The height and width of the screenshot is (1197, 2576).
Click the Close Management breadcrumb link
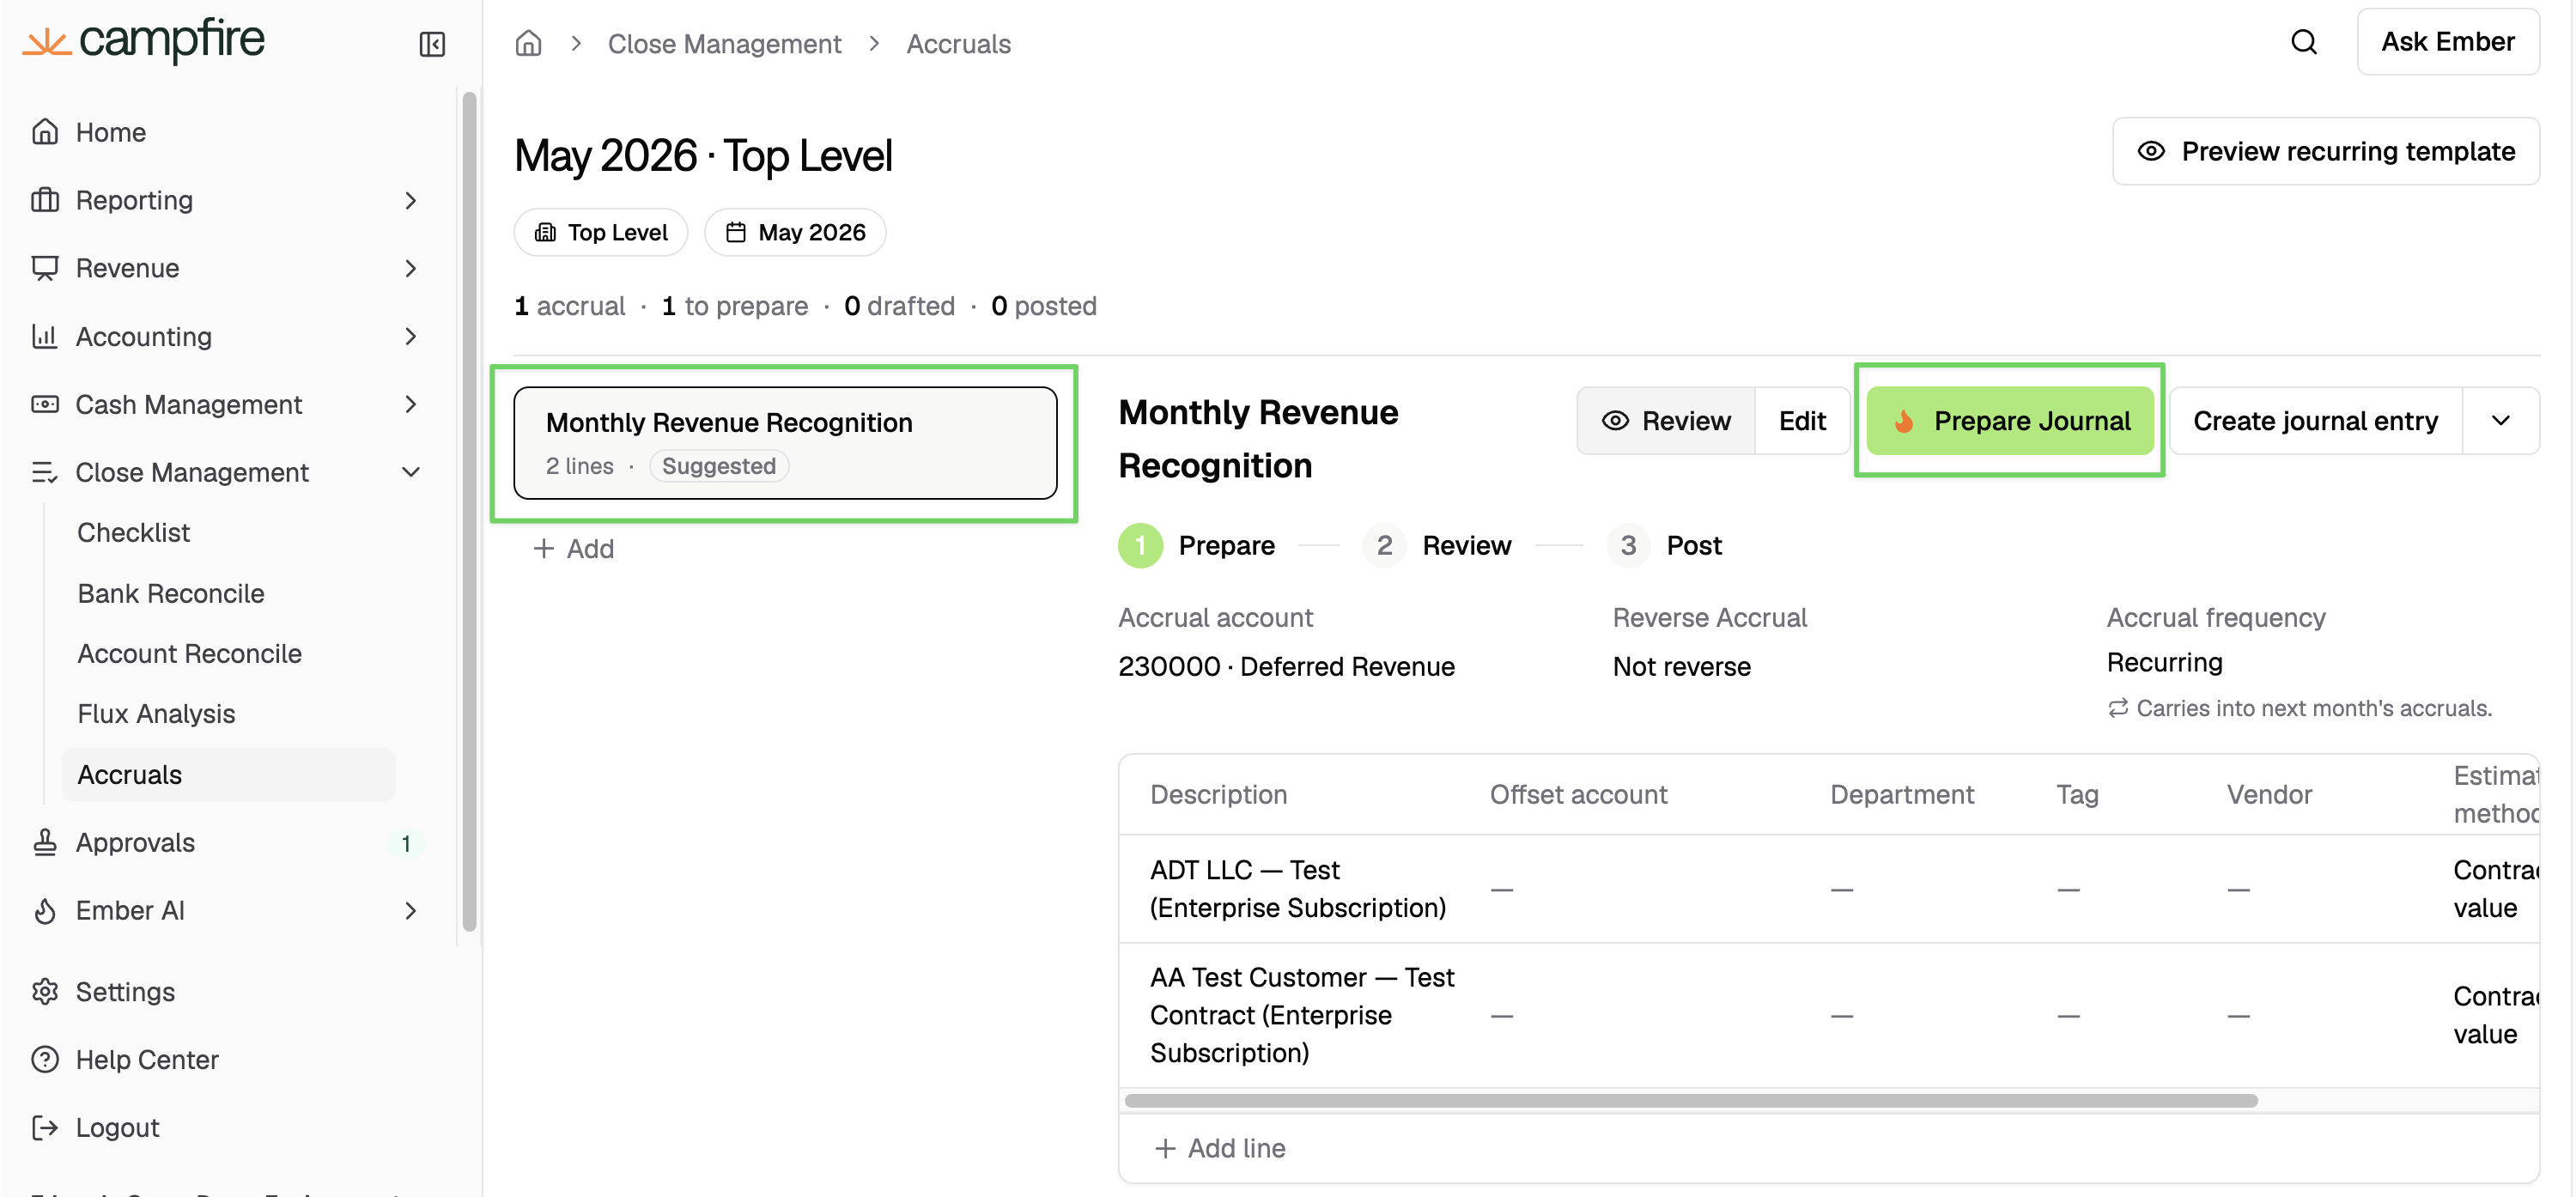coord(724,43)
